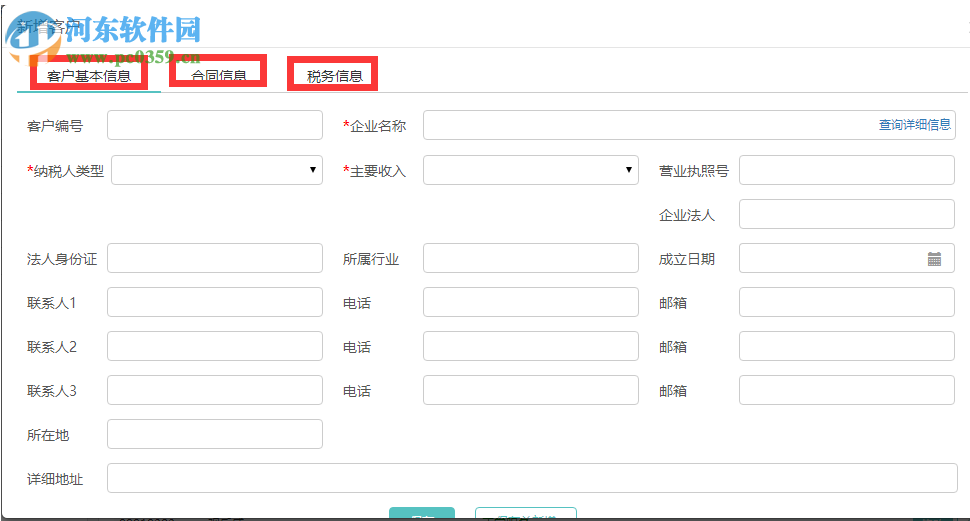This screenshot has height=521, width=970.
Task: Click the 客户编号 input field
Action: pos(215,125)
